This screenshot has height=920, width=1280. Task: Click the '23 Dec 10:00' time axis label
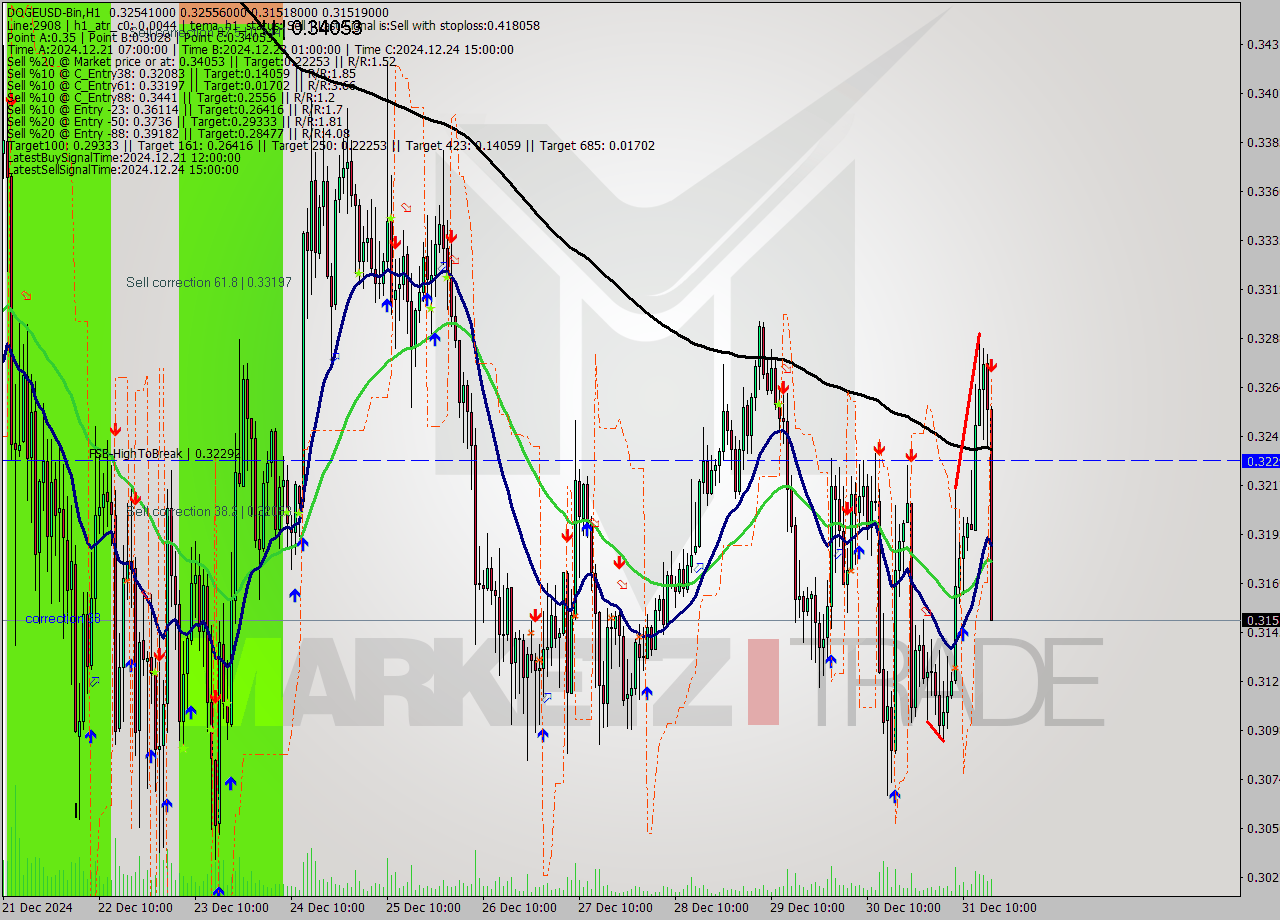pyautogui.click(x=231, y=908)
